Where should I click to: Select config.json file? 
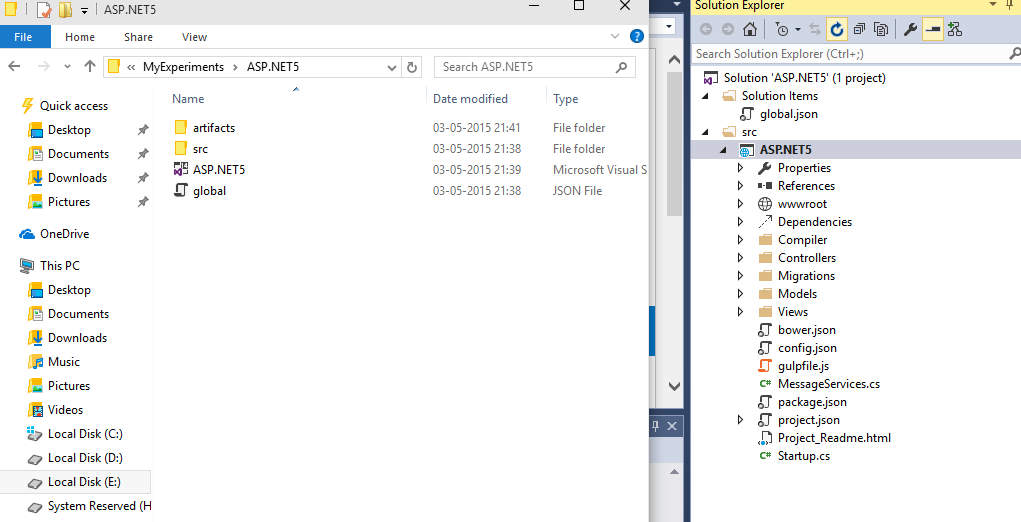807,348
